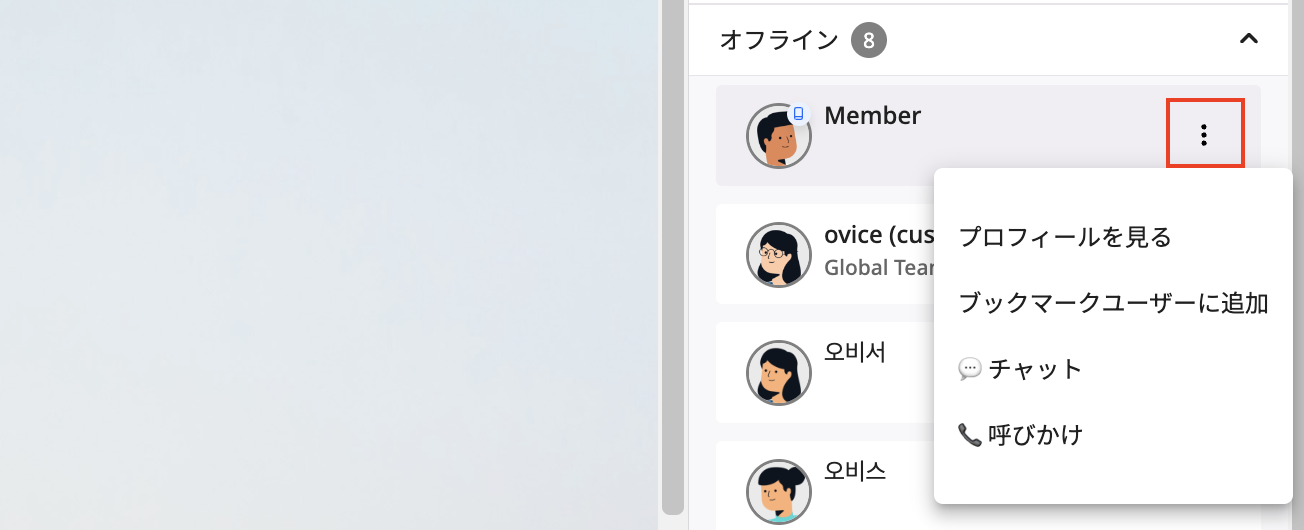Screen dimensions: 1304x530
Task: Click the Global Team subtitle text
Action: pos(879,268)
